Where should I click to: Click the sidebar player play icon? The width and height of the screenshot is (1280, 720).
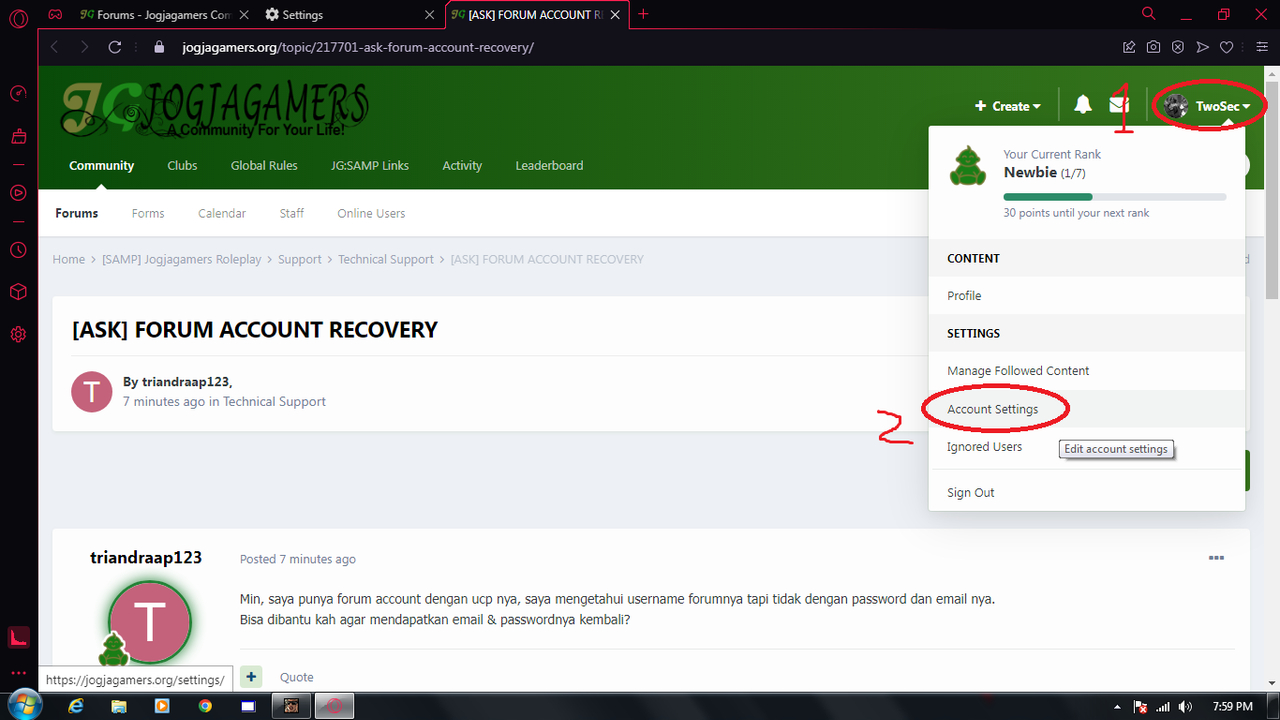pyautogui.click(x=18, y=192)
